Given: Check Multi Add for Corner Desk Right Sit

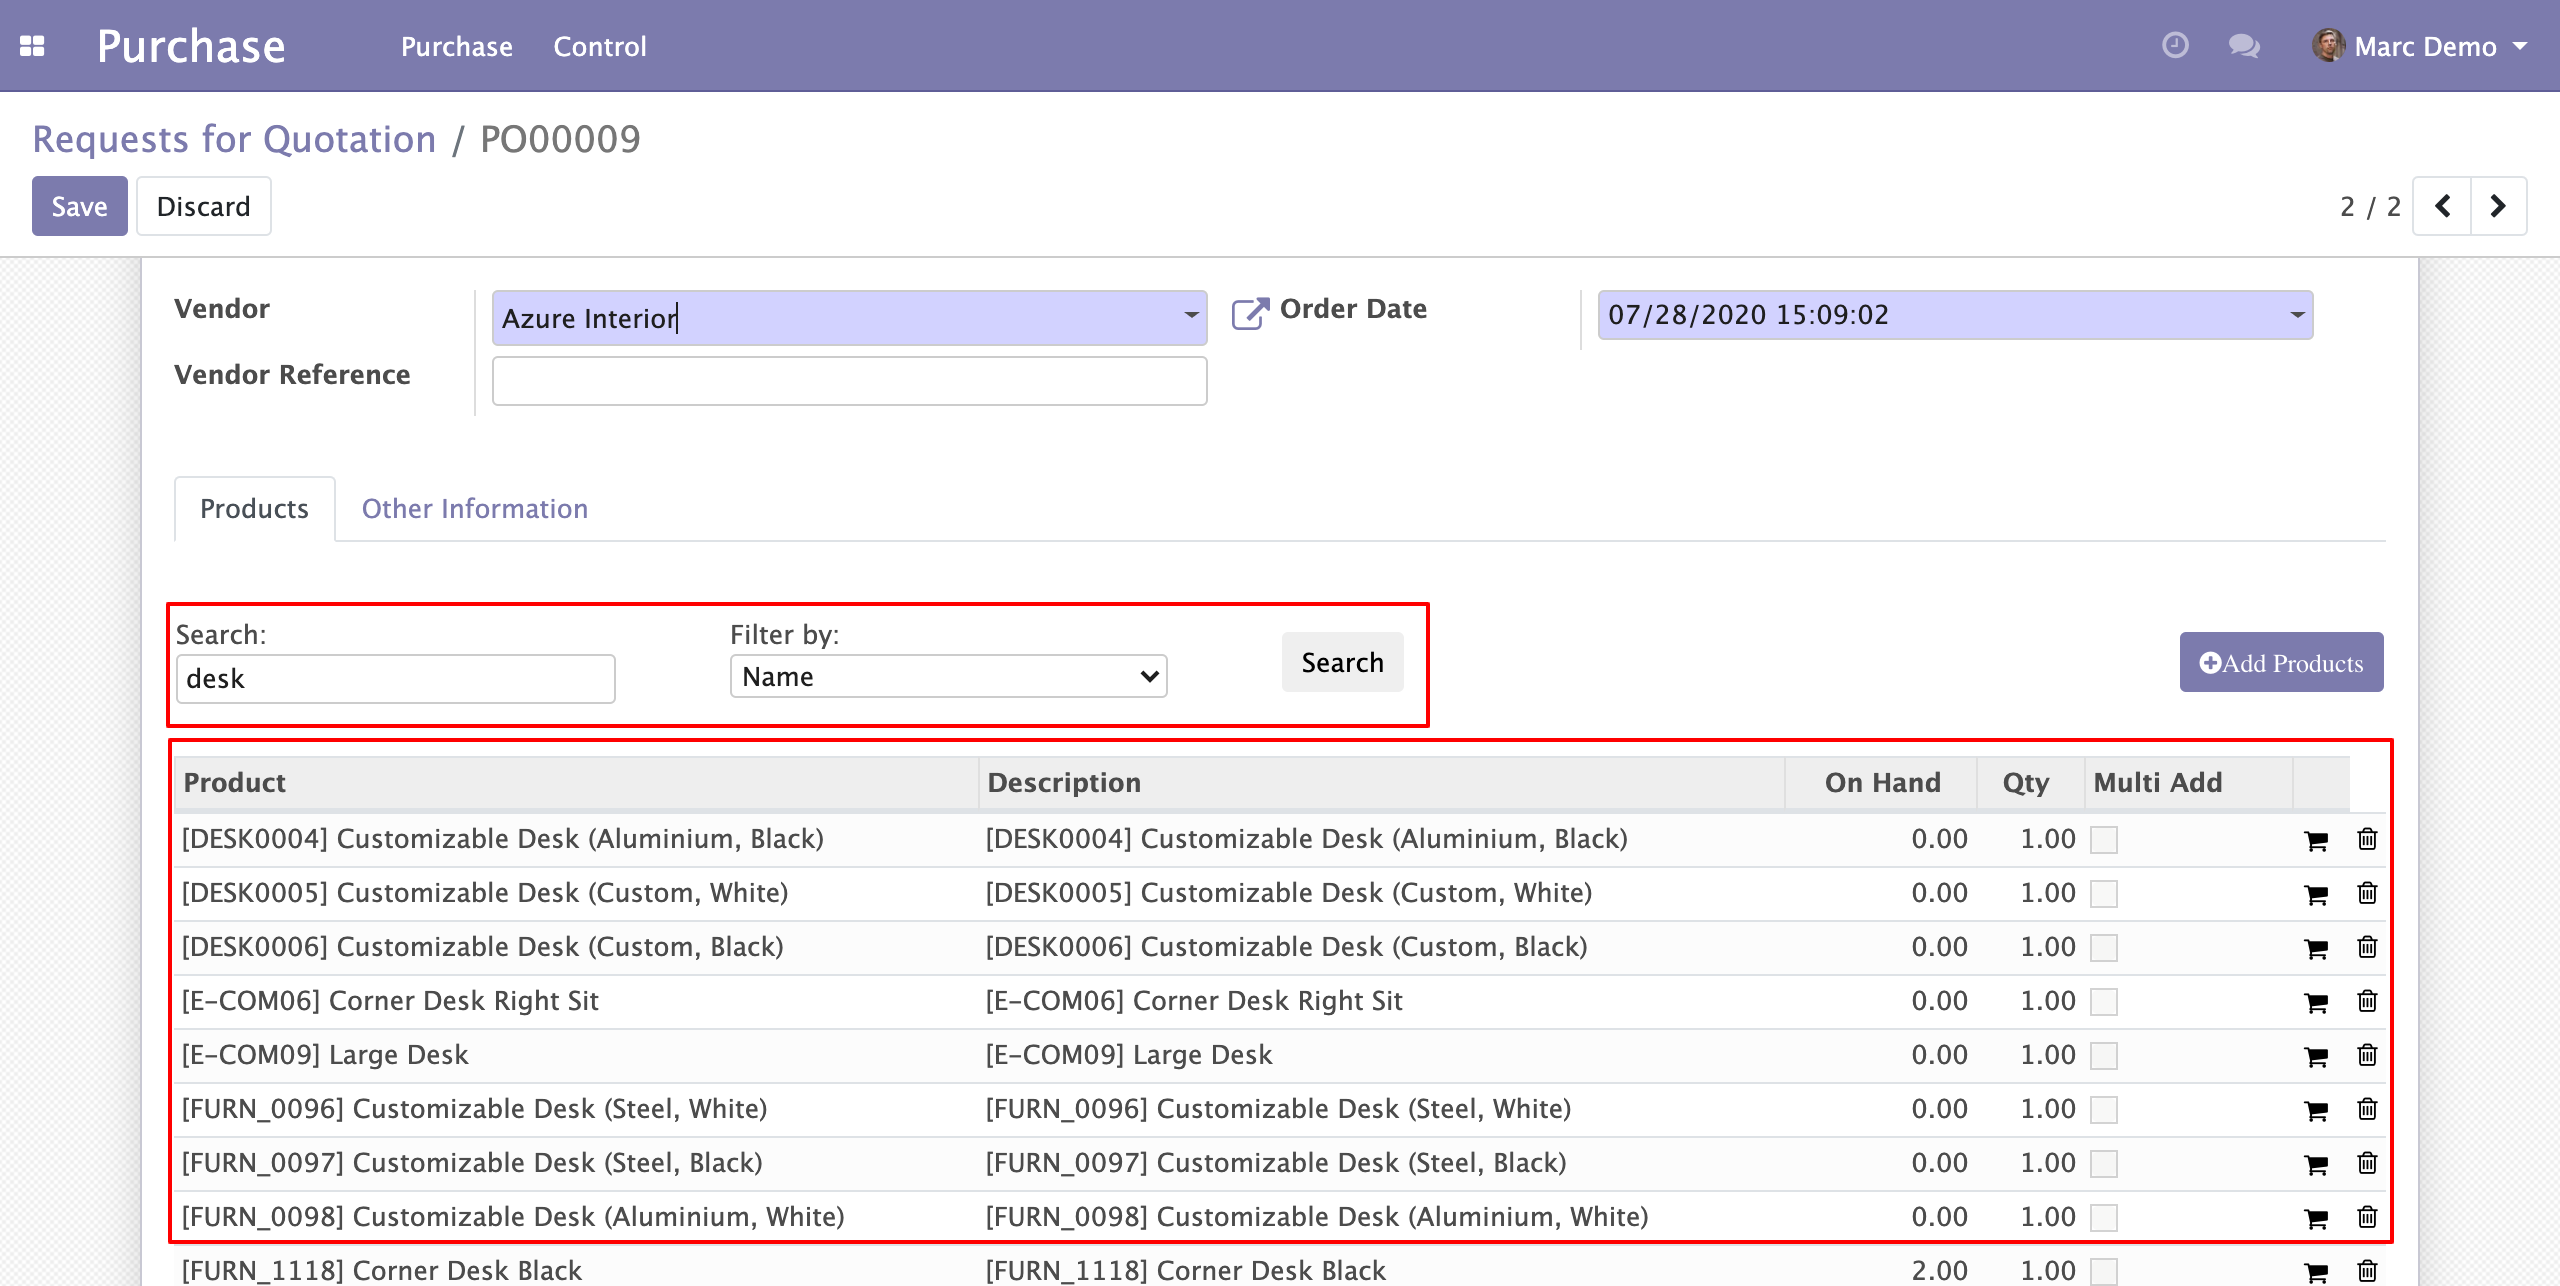Looking at the screenshot, I should pos(2104,1002).
